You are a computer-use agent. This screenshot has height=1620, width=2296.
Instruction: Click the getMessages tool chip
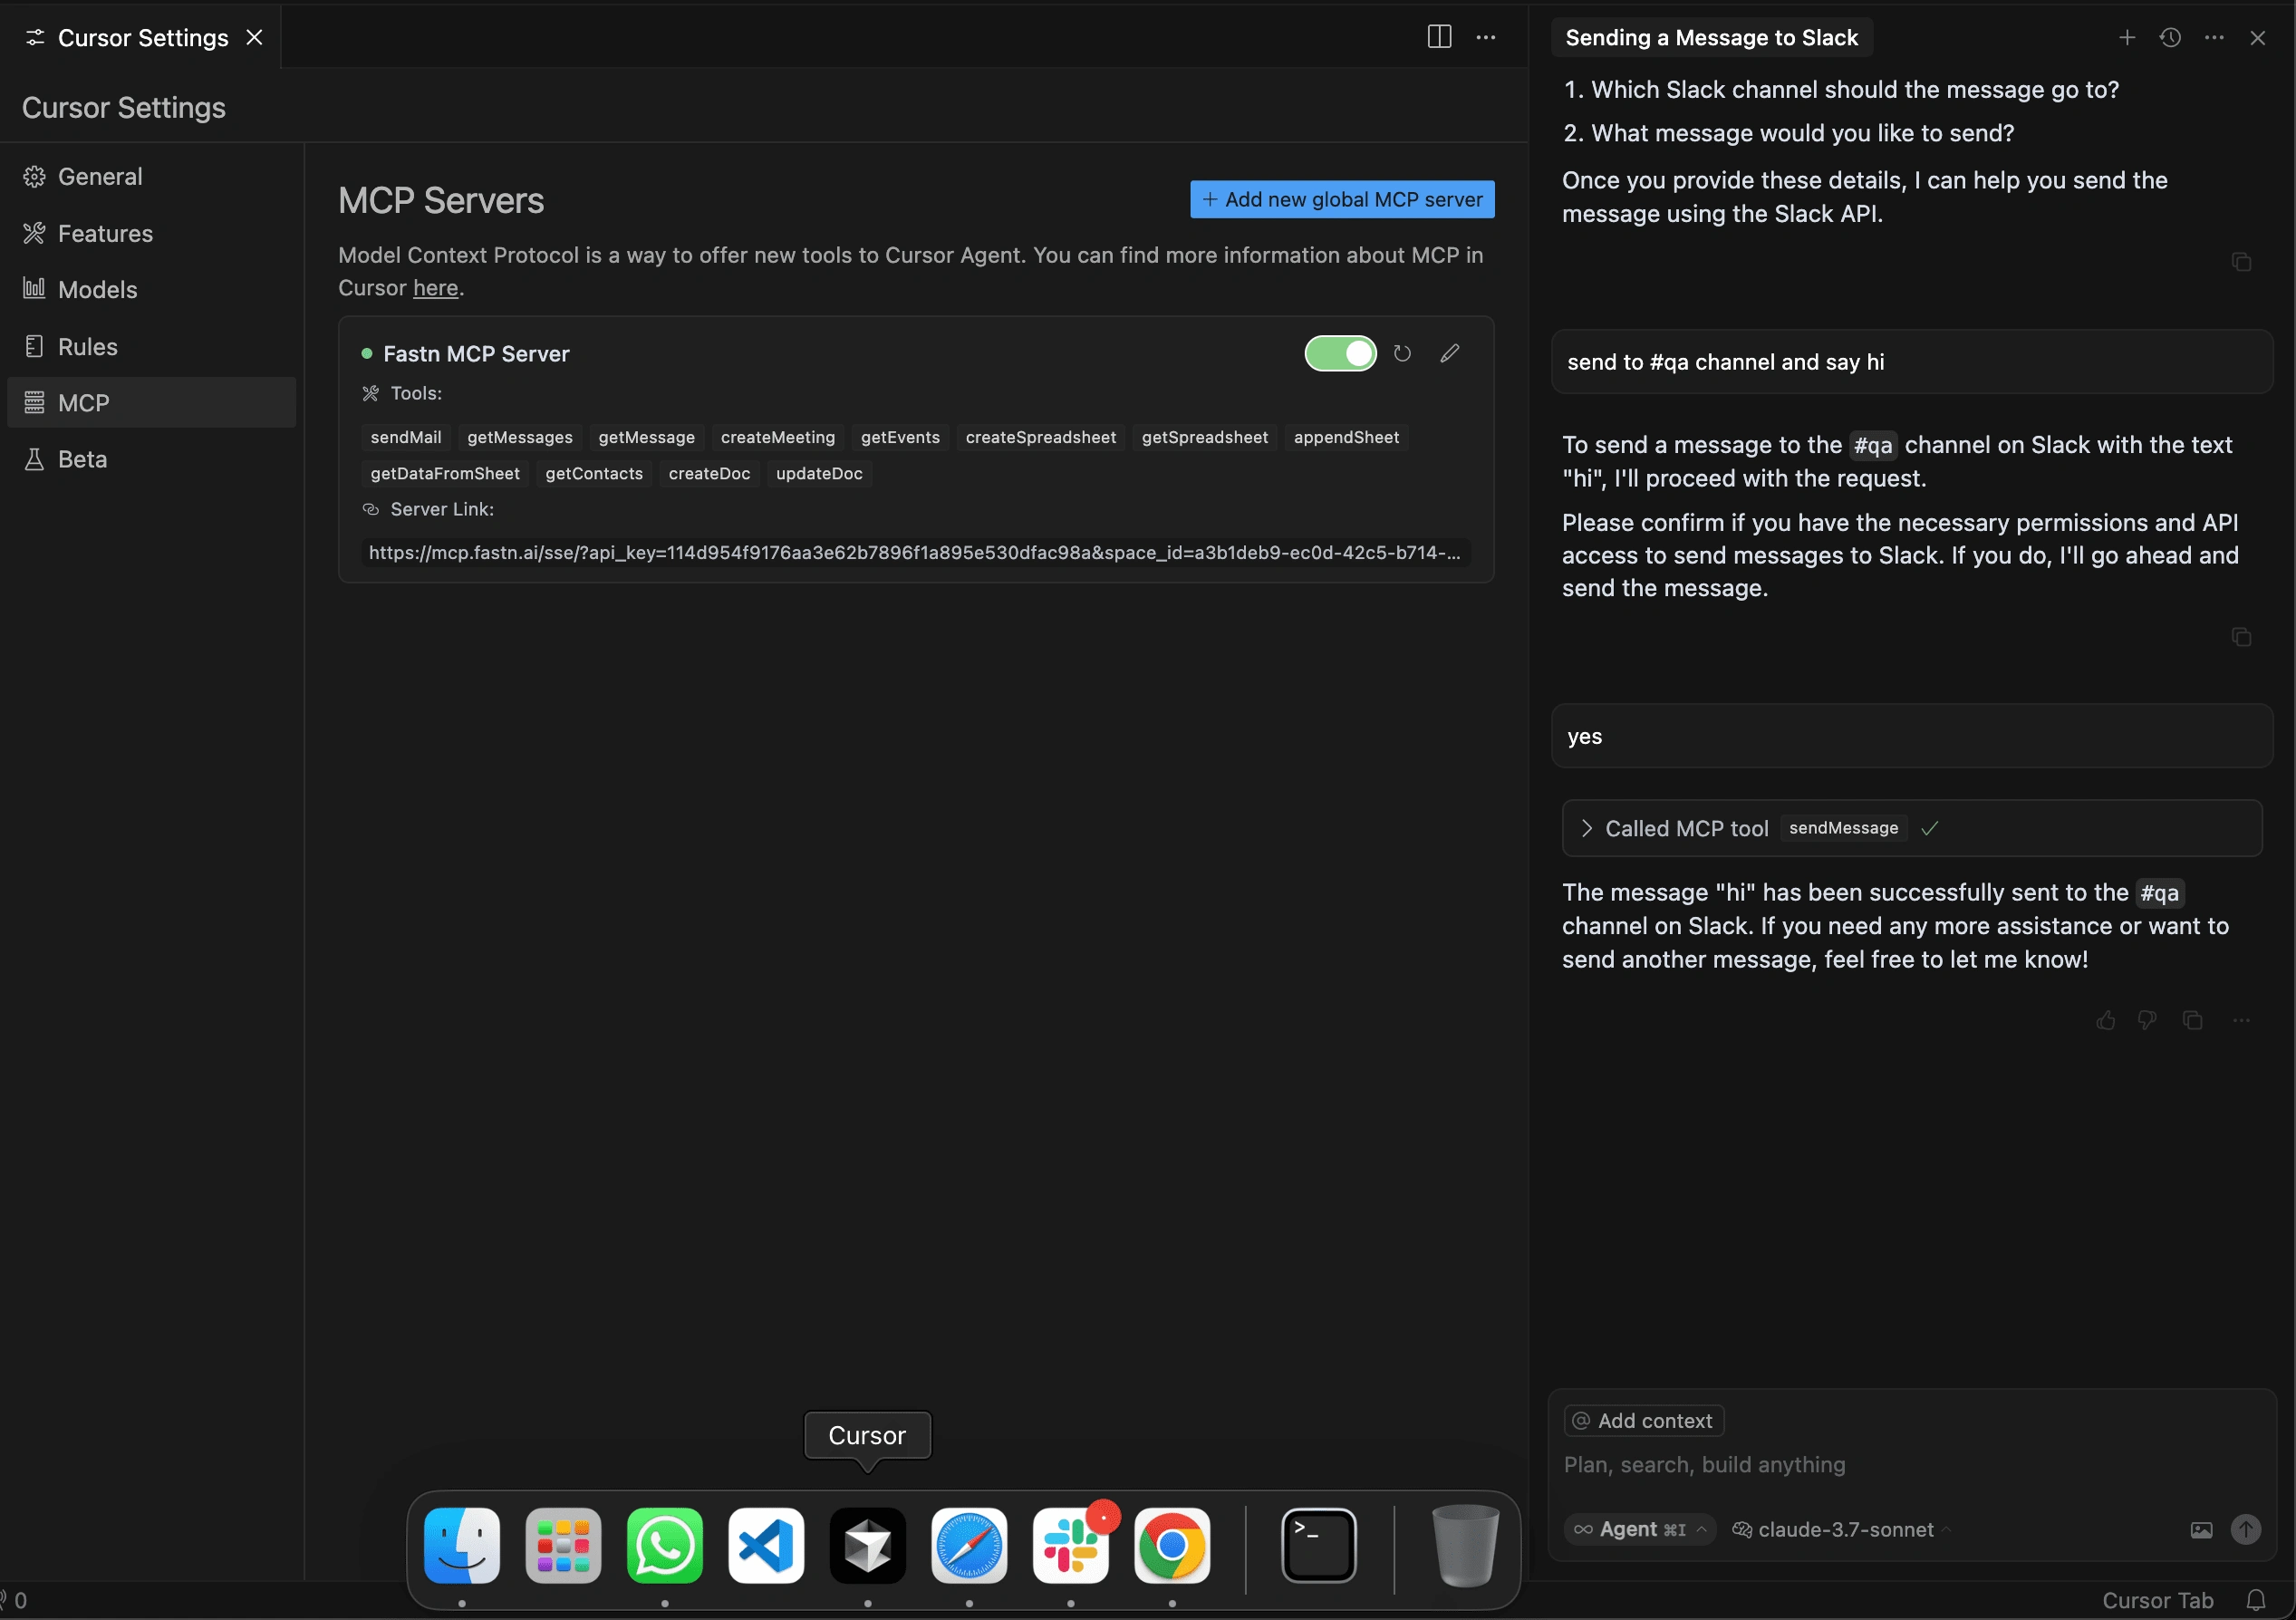pos(520,437)
